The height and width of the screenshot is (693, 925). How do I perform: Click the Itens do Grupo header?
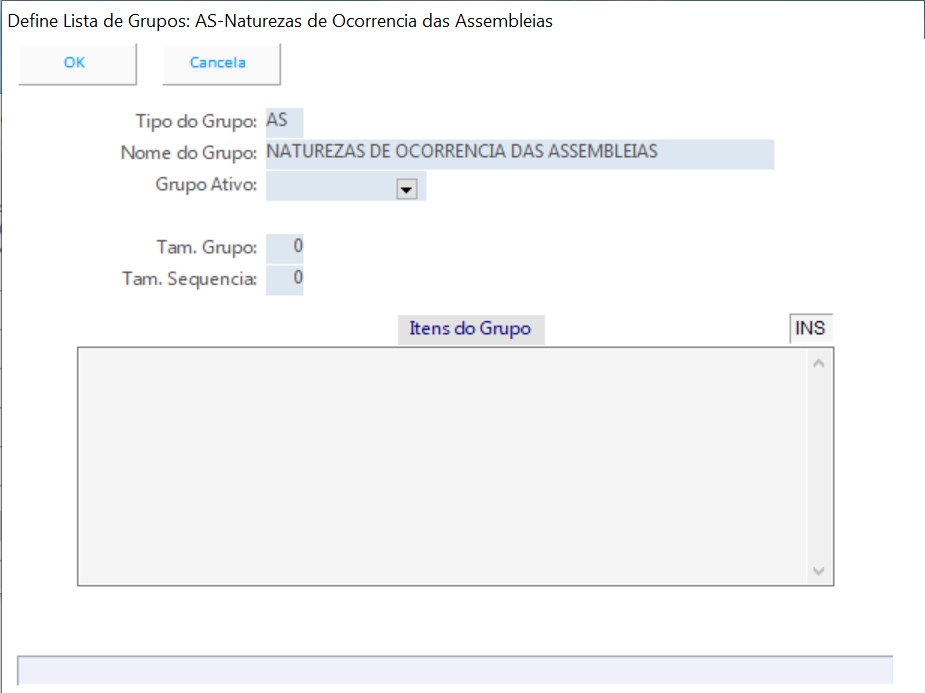[x=470, y=329]
